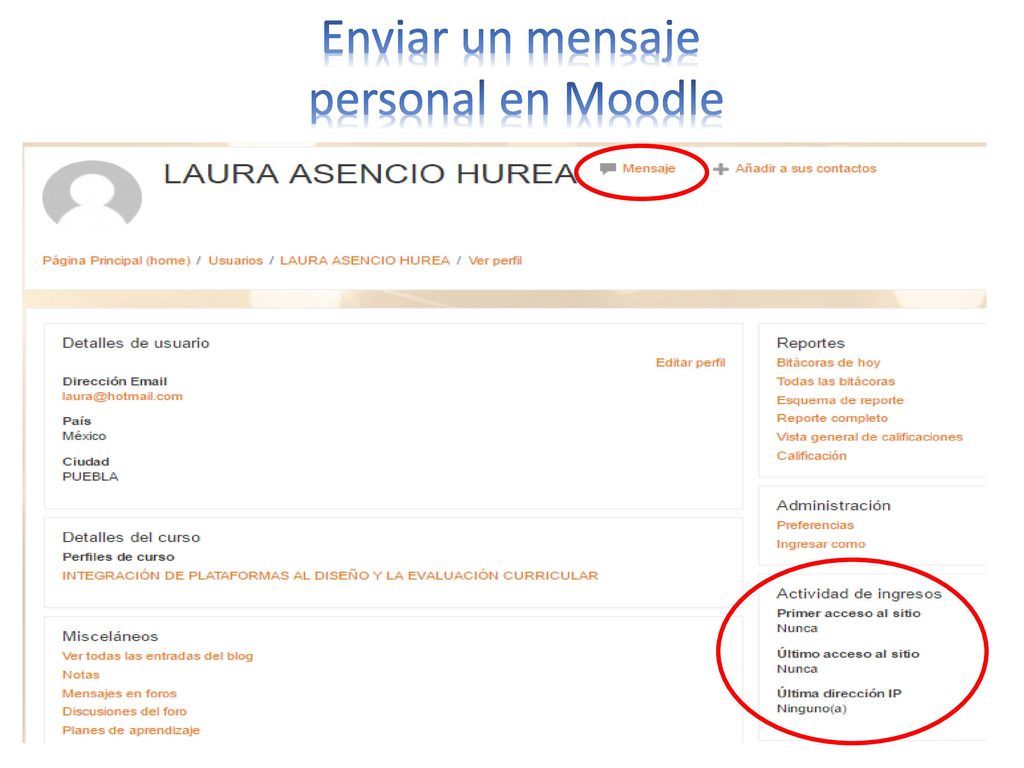1024x768 pixels.
Task: Open the Notas link
Action: pos(81,675)
